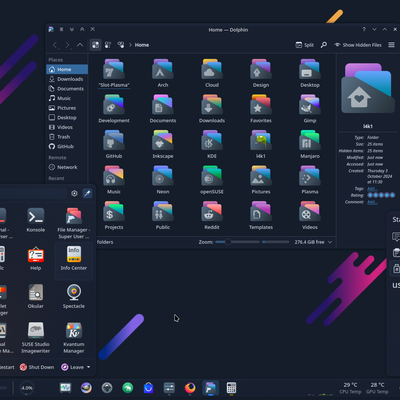This screenshot has height=400, width=400.
Task: Open the Manjaro folder icon
Action: coord(310,140)
